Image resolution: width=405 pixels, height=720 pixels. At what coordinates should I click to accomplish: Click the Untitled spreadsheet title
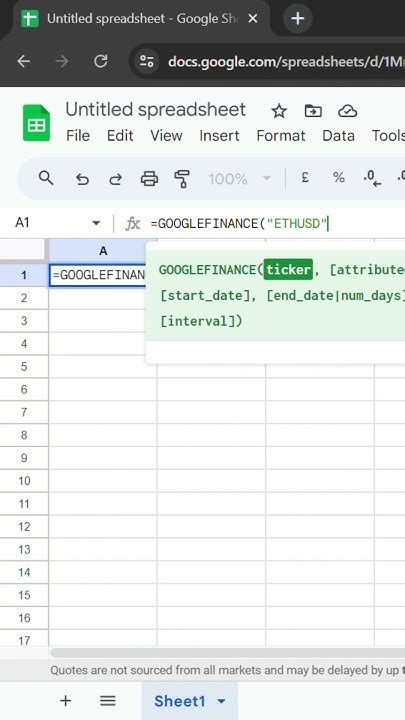[x=156, y=110]
